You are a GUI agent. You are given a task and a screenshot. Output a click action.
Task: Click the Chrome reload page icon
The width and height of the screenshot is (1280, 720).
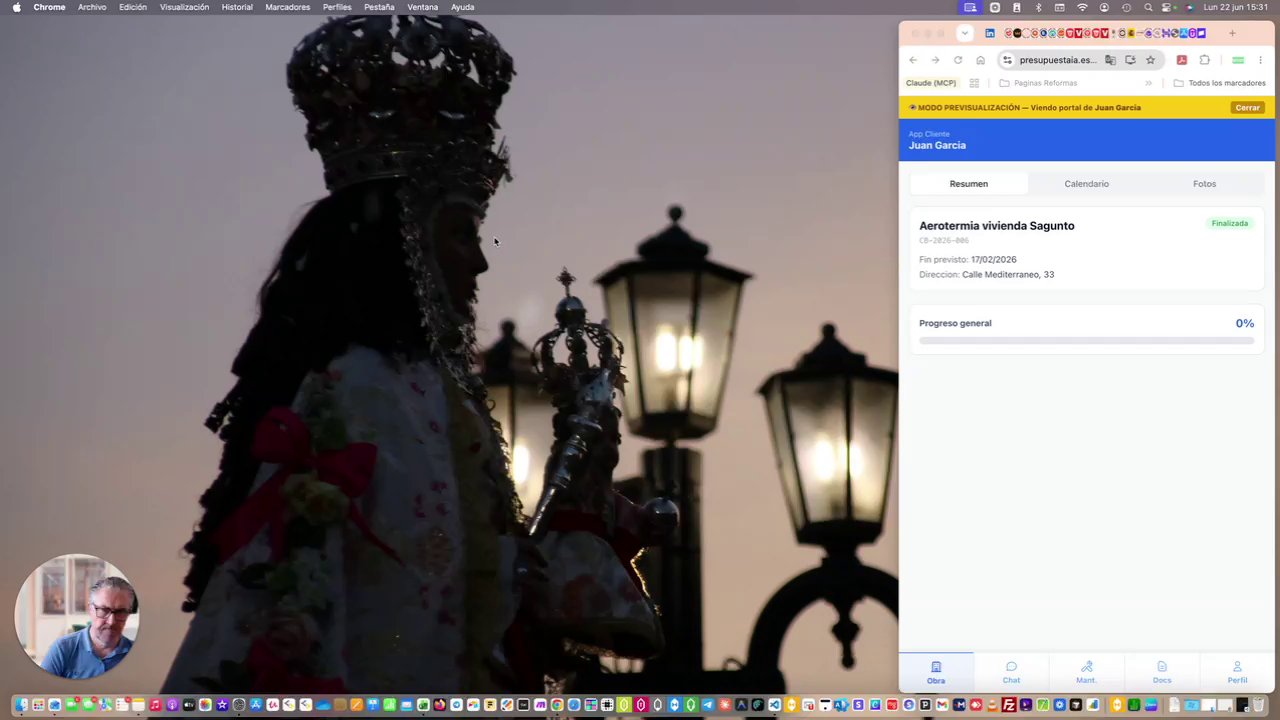[958, 60]
